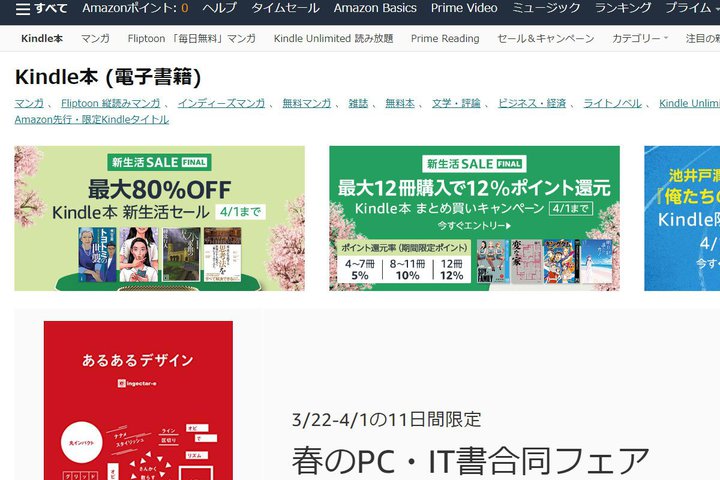Click the 雑誌 link

point(358,103)
